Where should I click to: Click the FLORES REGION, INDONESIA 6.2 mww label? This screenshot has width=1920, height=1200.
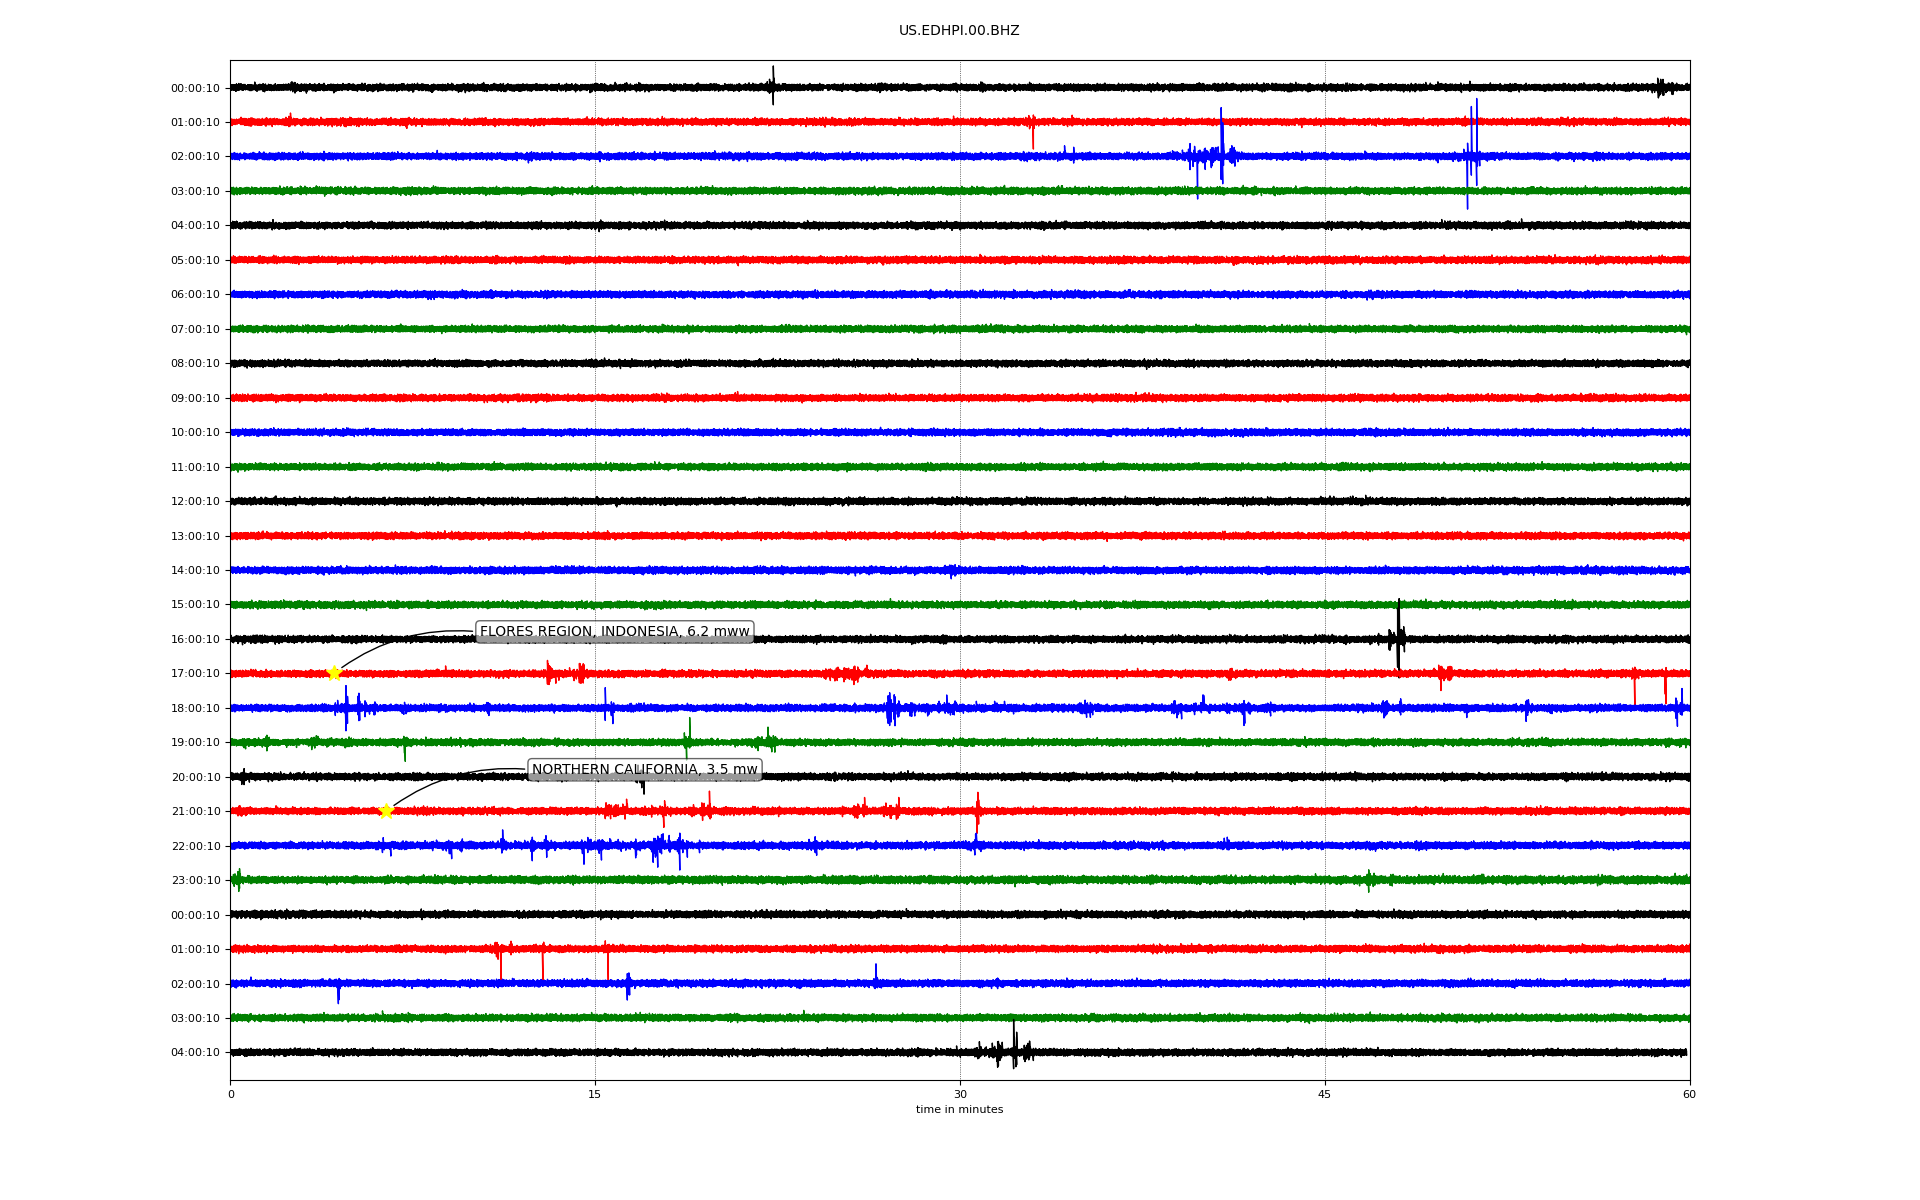(x=614, y=632)
